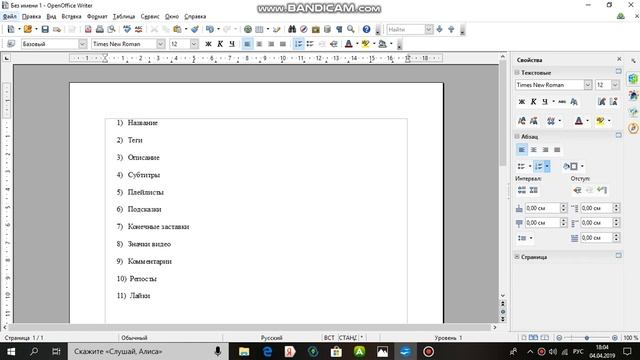This screenshot has width=640, height=360.
Task: Open Styles tab in sidebar strip
Action: point(633,96)
